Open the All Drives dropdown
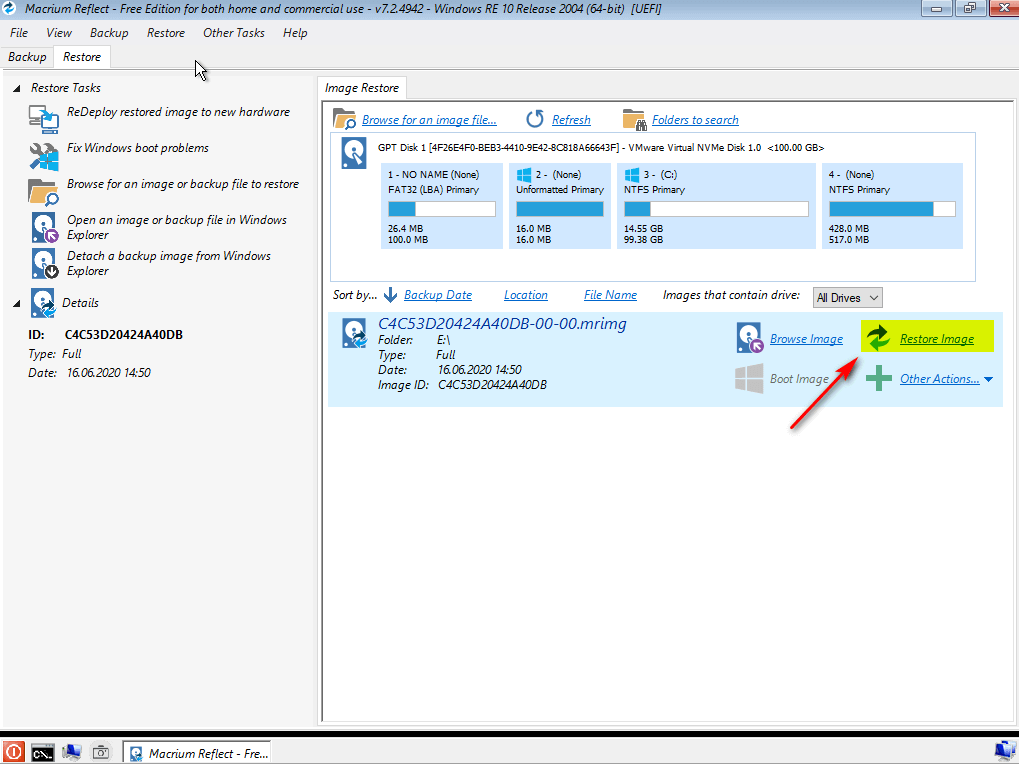The image size is (1019, 764). point(847,298)
